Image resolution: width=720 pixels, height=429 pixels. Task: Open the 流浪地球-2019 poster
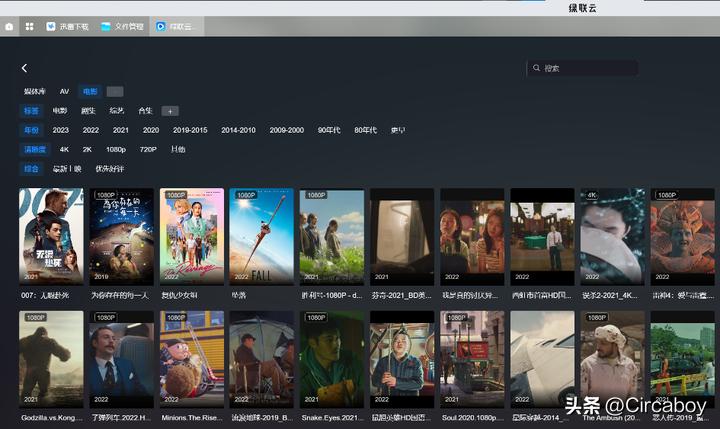[262, 359]
